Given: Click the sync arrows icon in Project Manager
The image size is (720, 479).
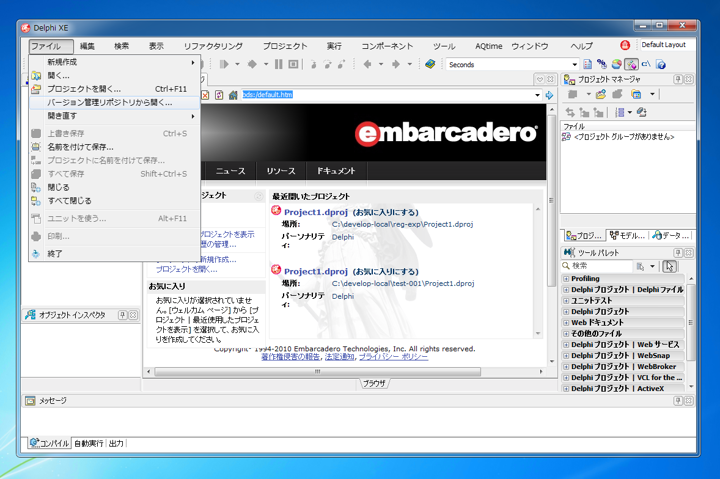Looking at the screenshot, I should (570, 112).
